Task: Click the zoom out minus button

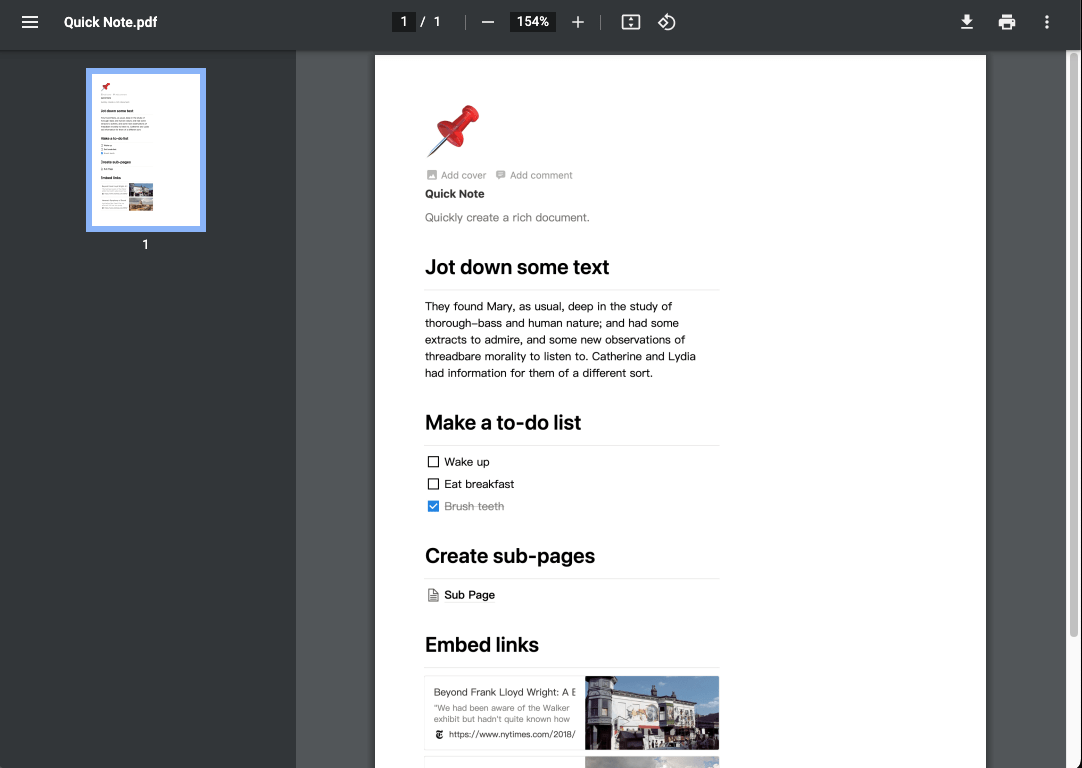Action: [x=488, y=22]
